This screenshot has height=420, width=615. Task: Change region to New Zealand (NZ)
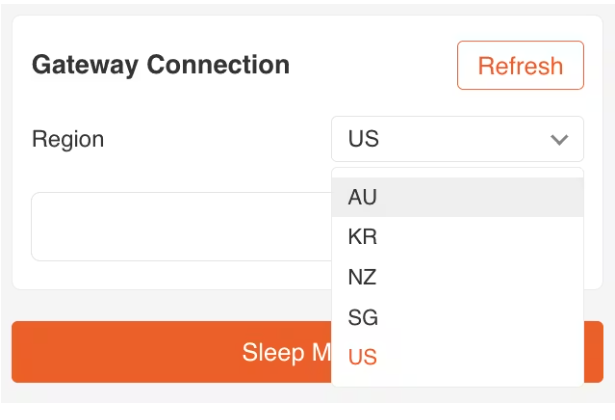(457, 277)
